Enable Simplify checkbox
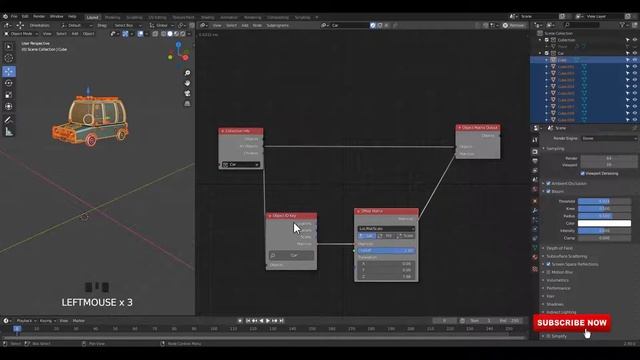The width and height of the screenshot is (640, 360). (x=549, y=336)
